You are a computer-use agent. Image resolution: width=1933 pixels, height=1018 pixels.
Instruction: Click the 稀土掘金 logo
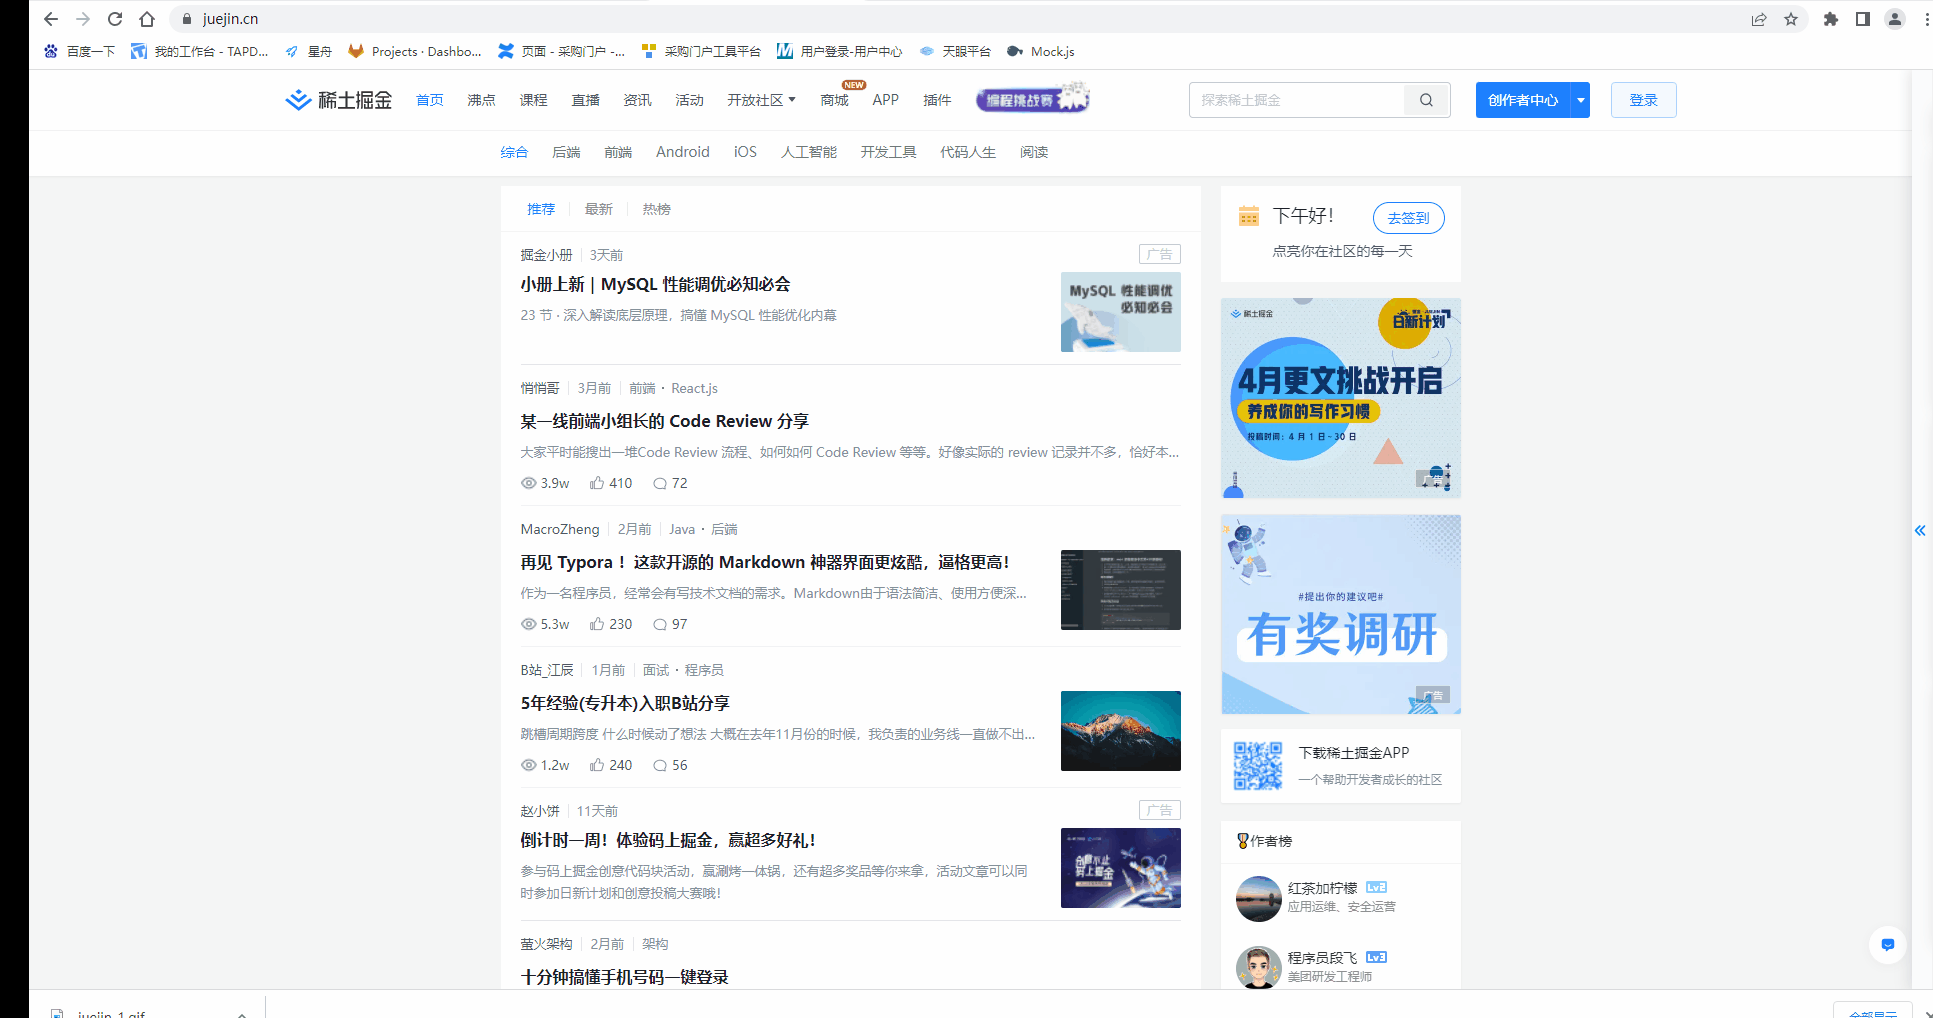point(338,100)
